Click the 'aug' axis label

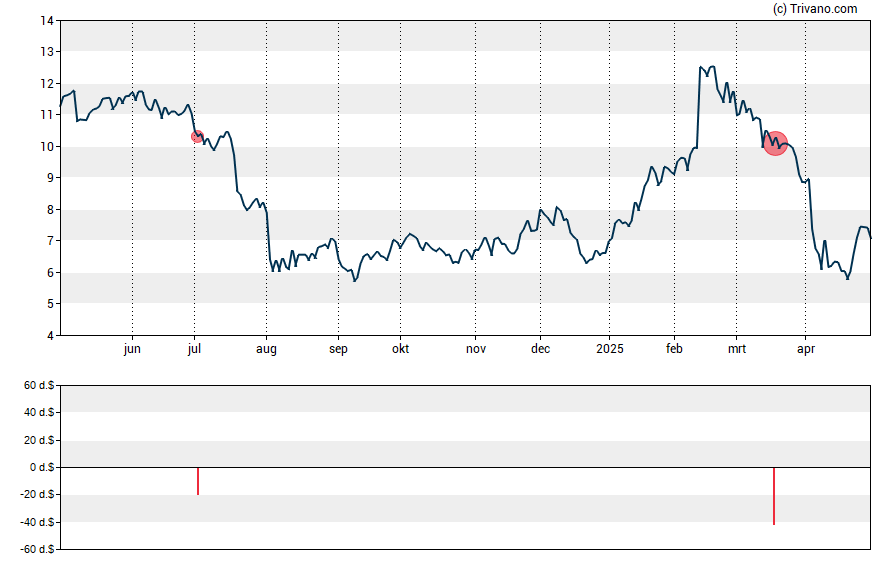click(266, 349)
